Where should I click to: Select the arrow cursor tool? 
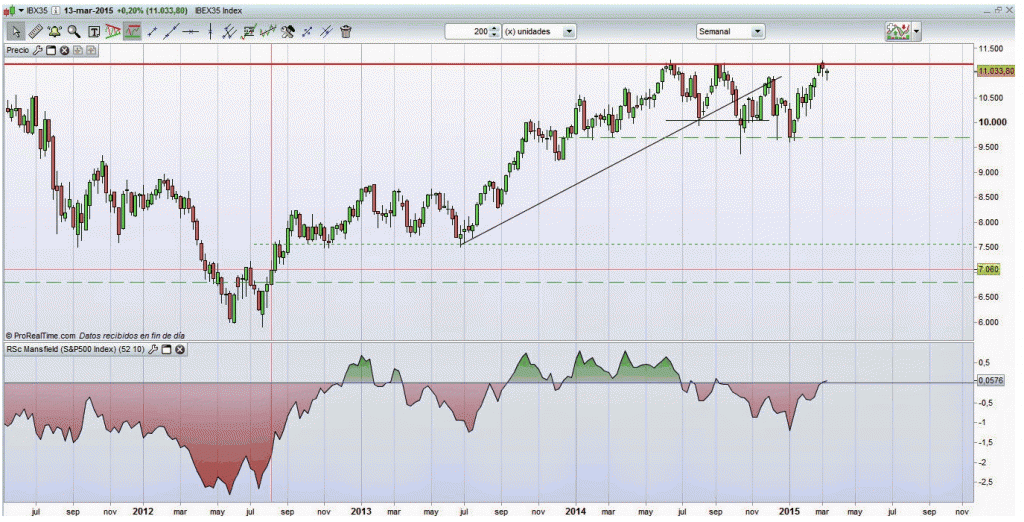tap(14, 31)
